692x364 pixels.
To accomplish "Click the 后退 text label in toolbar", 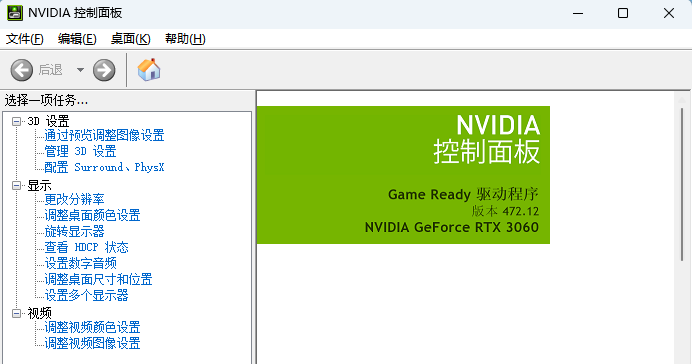I will pyautogui.click(x=50, y=70).
